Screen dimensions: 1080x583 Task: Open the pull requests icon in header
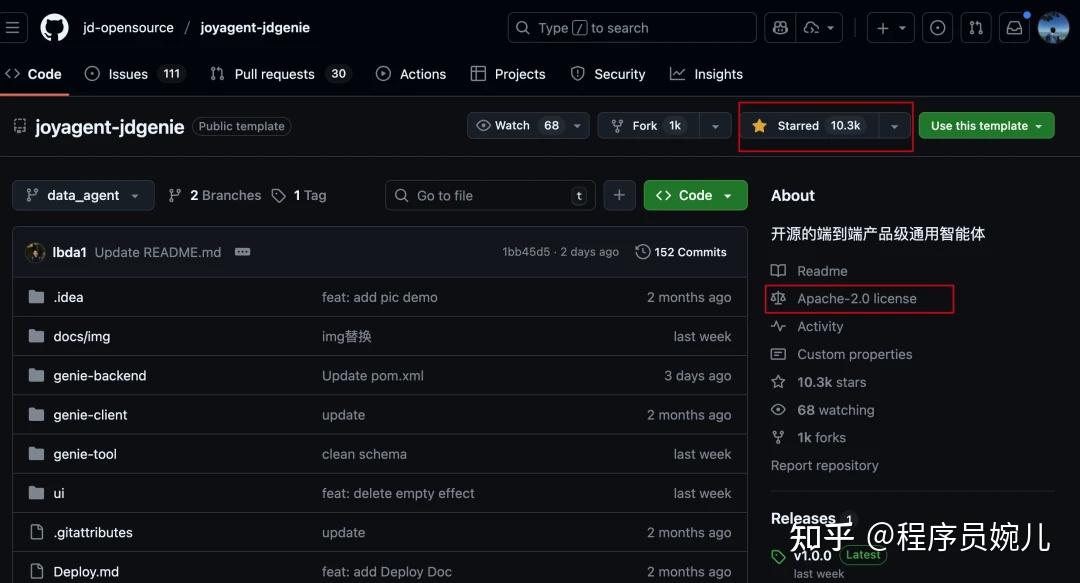976,28
